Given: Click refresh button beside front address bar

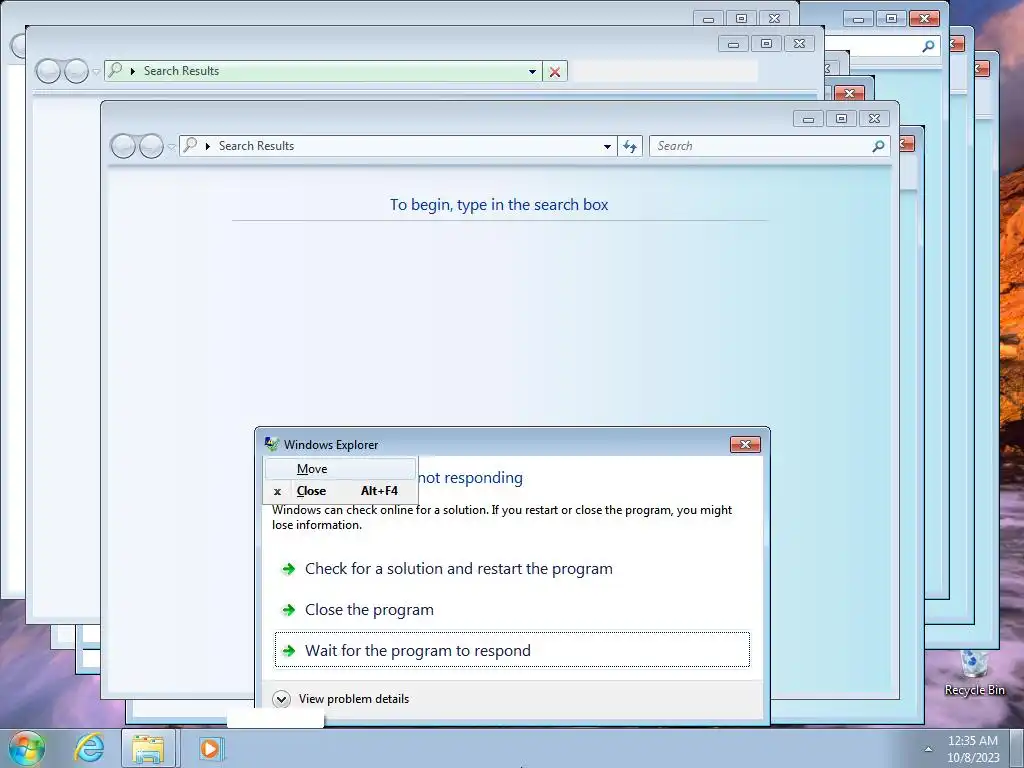Looking at the screenshot, I should point(630,146).
